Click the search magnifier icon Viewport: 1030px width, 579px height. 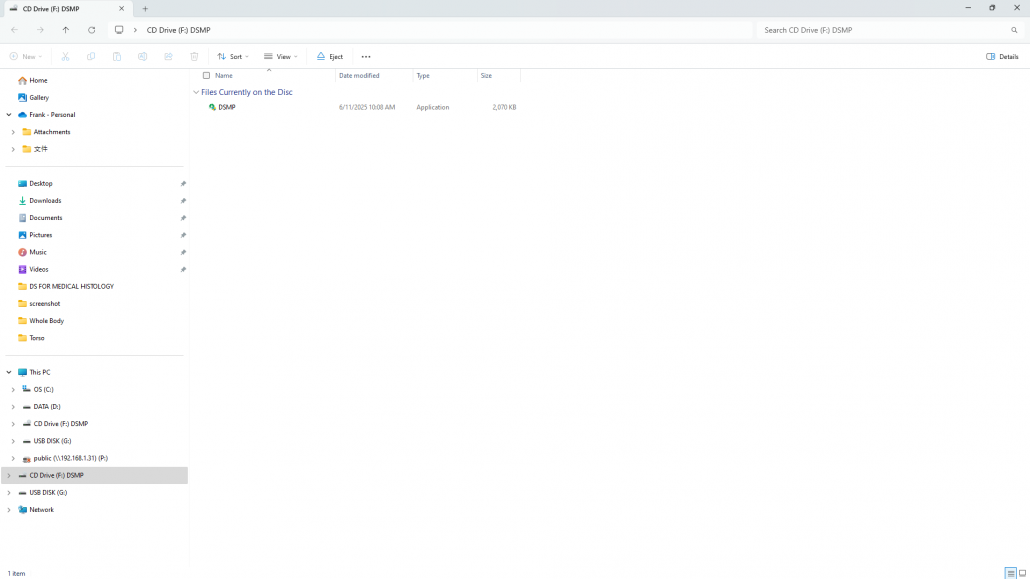click(1014, 30)
